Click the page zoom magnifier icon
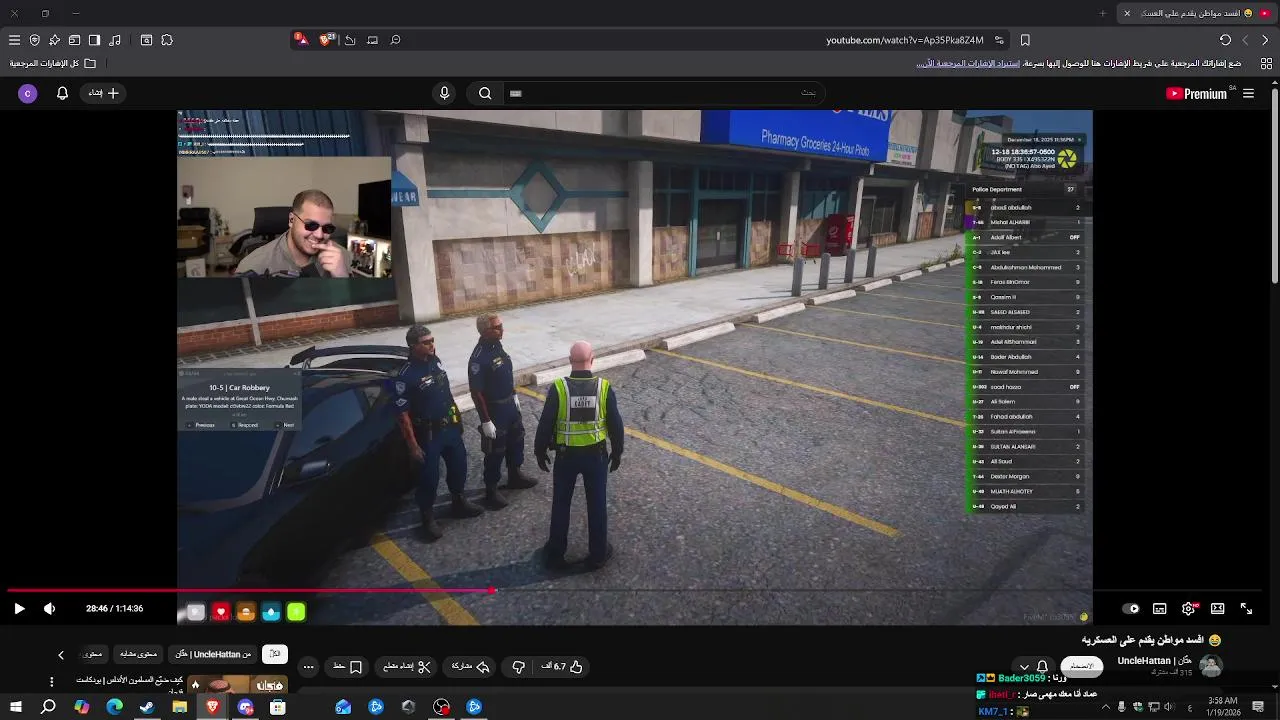The height and width of the screenshot is (720, 1280). point(395,40)
